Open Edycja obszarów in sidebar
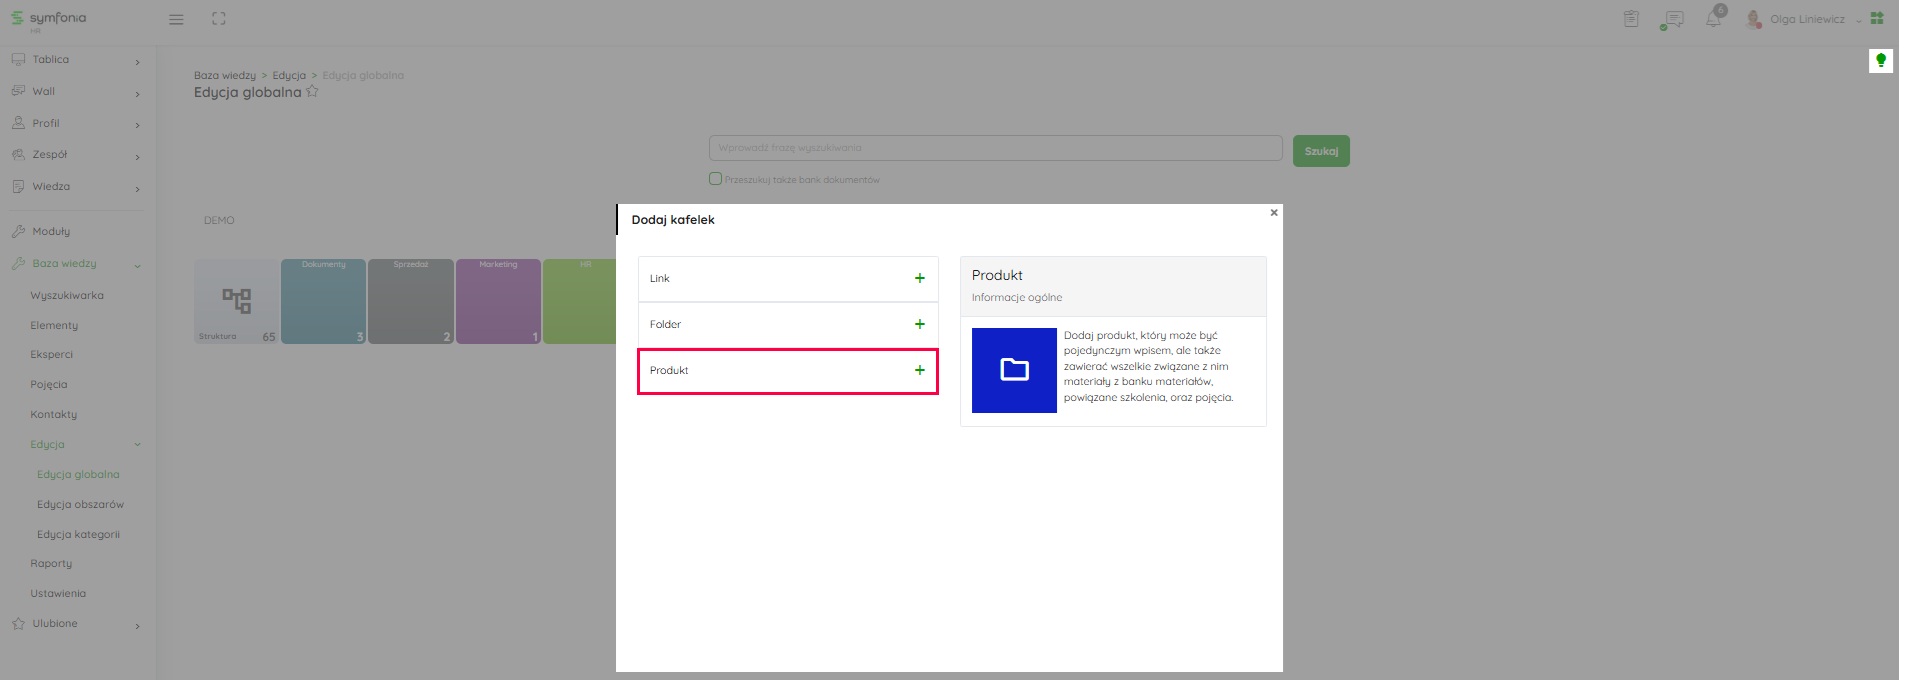Screen dimensions: 1906x680 [80, 505]
